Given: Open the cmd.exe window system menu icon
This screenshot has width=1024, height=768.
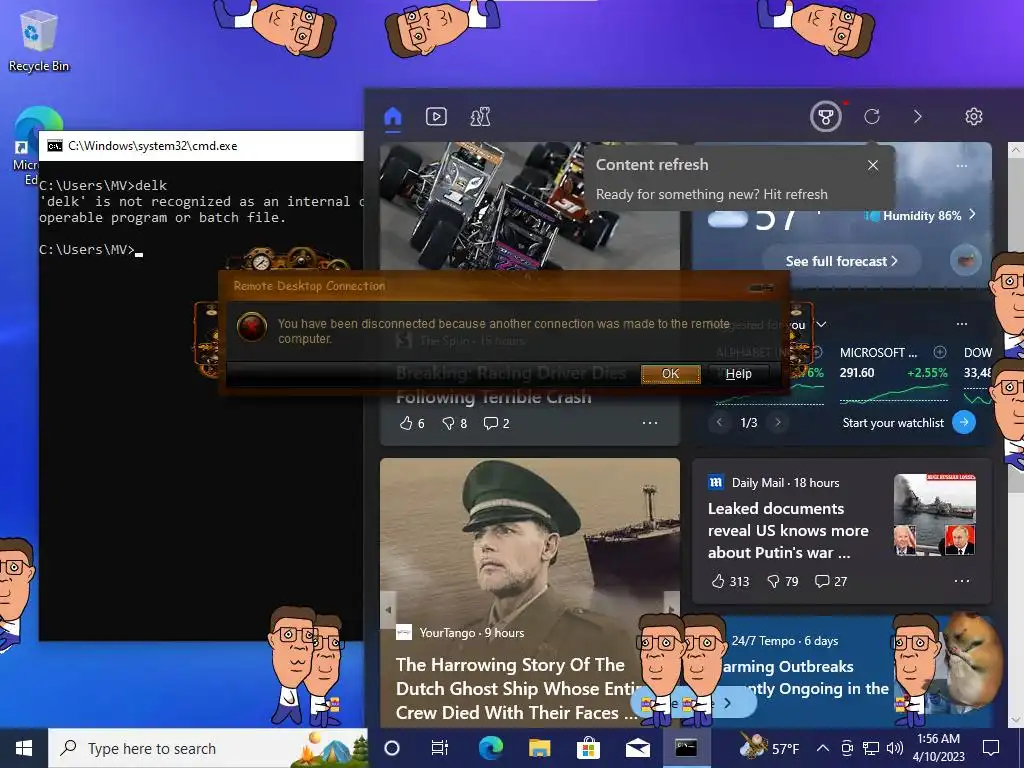Looking at the screenshot, I should [x=55, y=146].
